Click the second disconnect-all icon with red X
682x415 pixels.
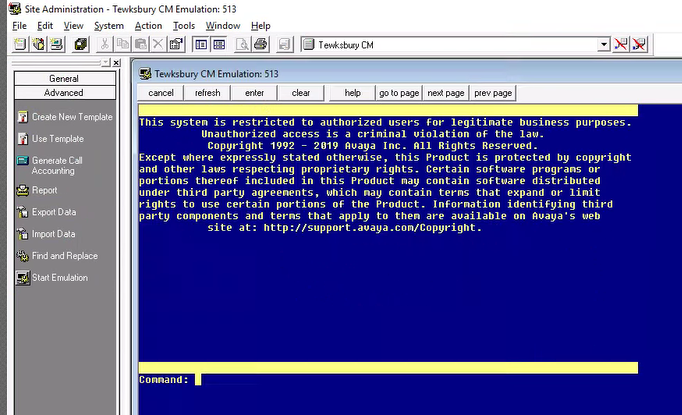click(639, 44)
